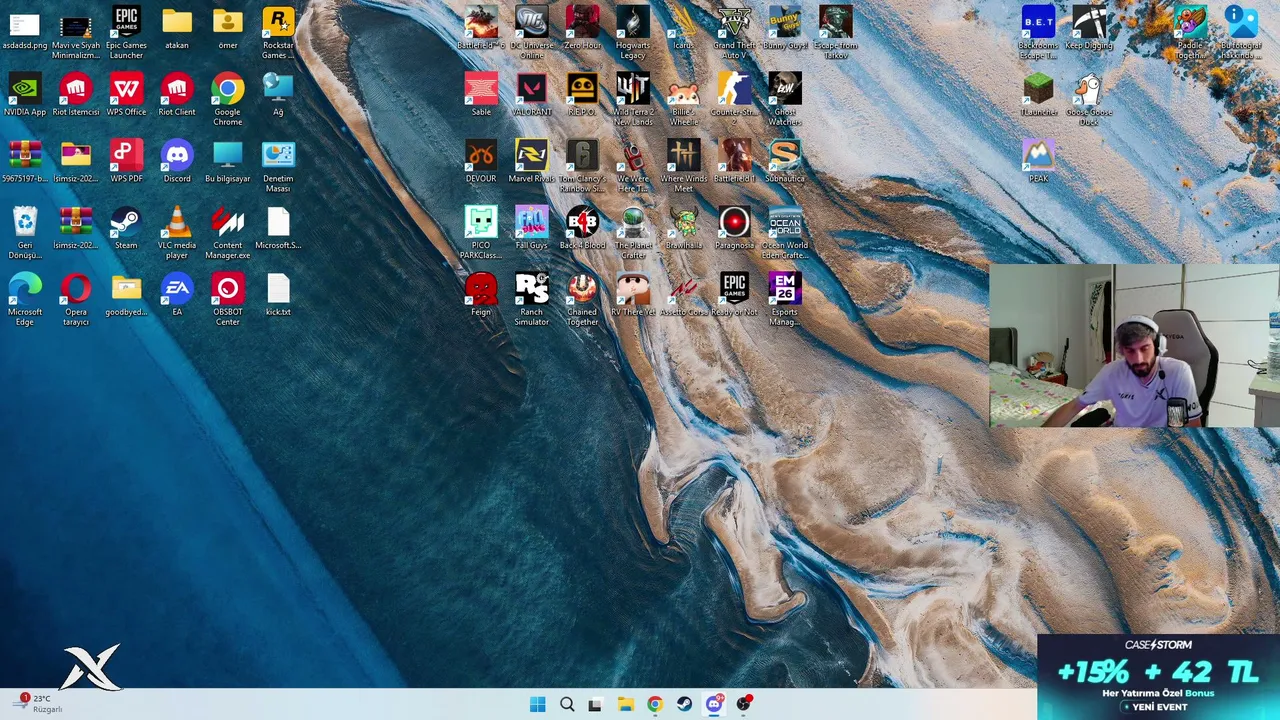The image size is (1280, 720).
Task: Select the Opera tarayıcı icon
Action: pos(76,300)
